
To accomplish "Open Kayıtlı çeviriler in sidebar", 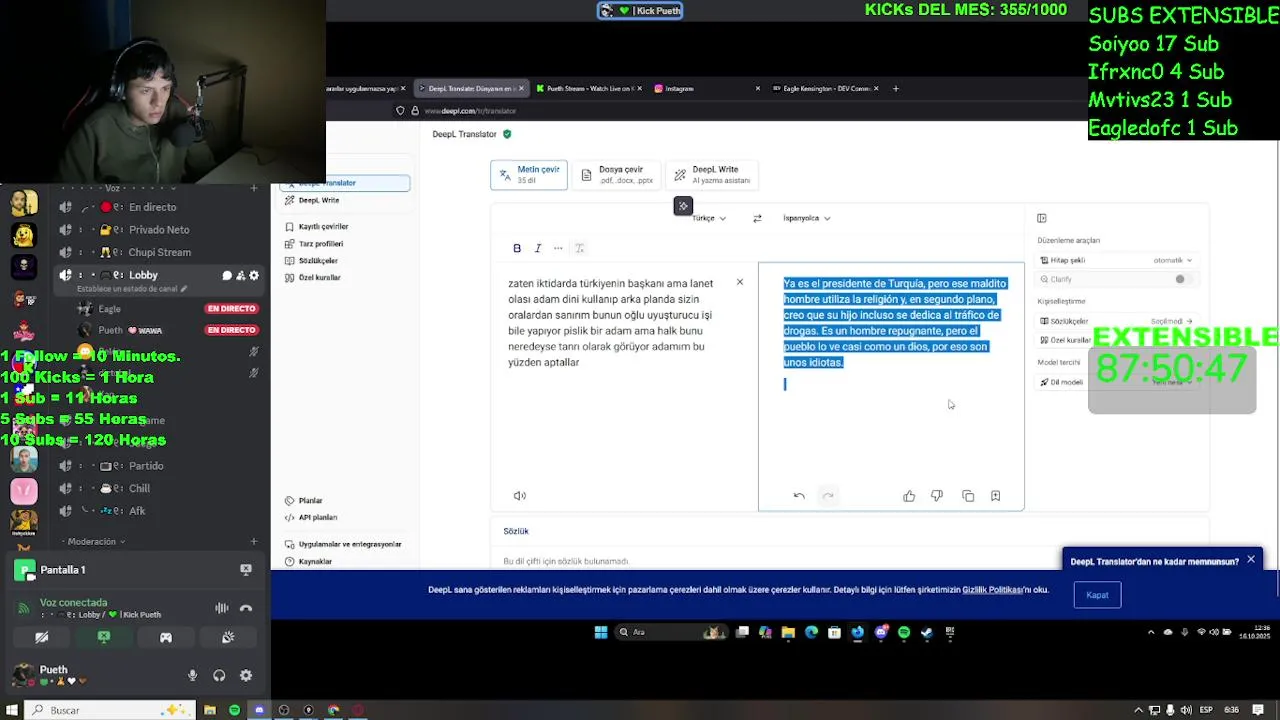I will click(x=317, y=227).
